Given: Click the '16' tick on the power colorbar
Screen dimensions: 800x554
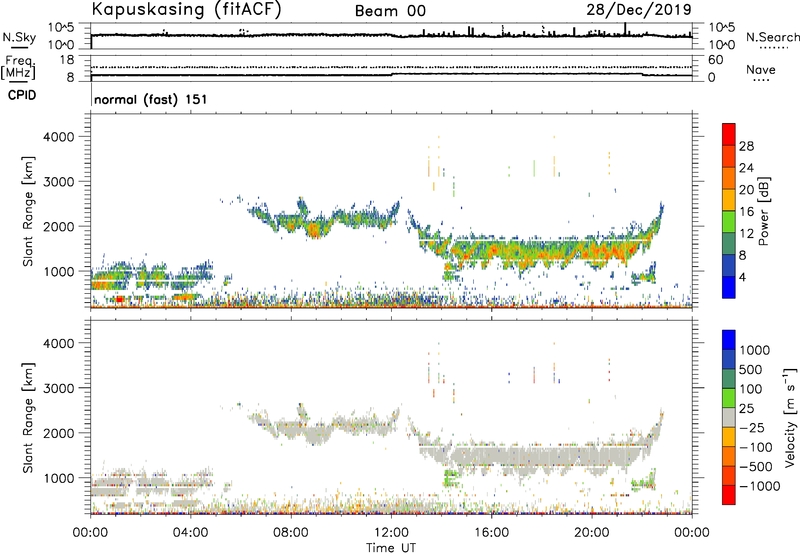Looking at the screenshot, I should (x=746, y=212).
